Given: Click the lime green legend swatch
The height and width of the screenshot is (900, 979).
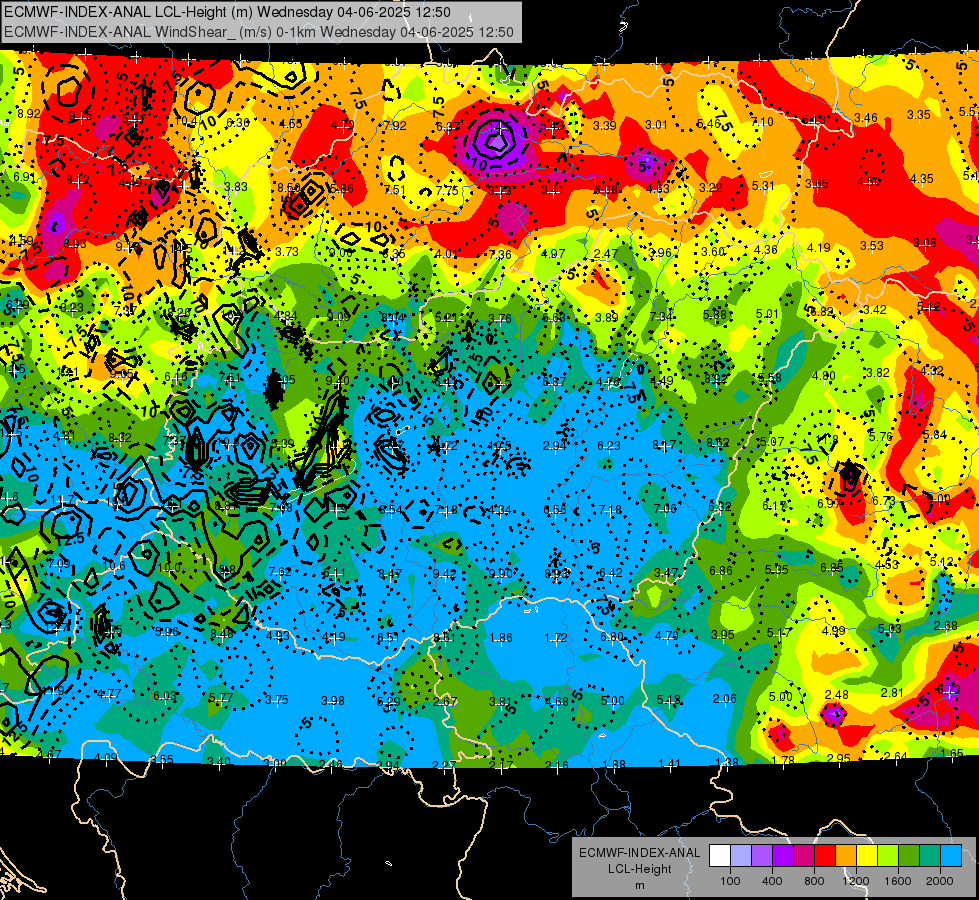Looking at the screenshot, I should pyautogui.click(x=888, y=856).
